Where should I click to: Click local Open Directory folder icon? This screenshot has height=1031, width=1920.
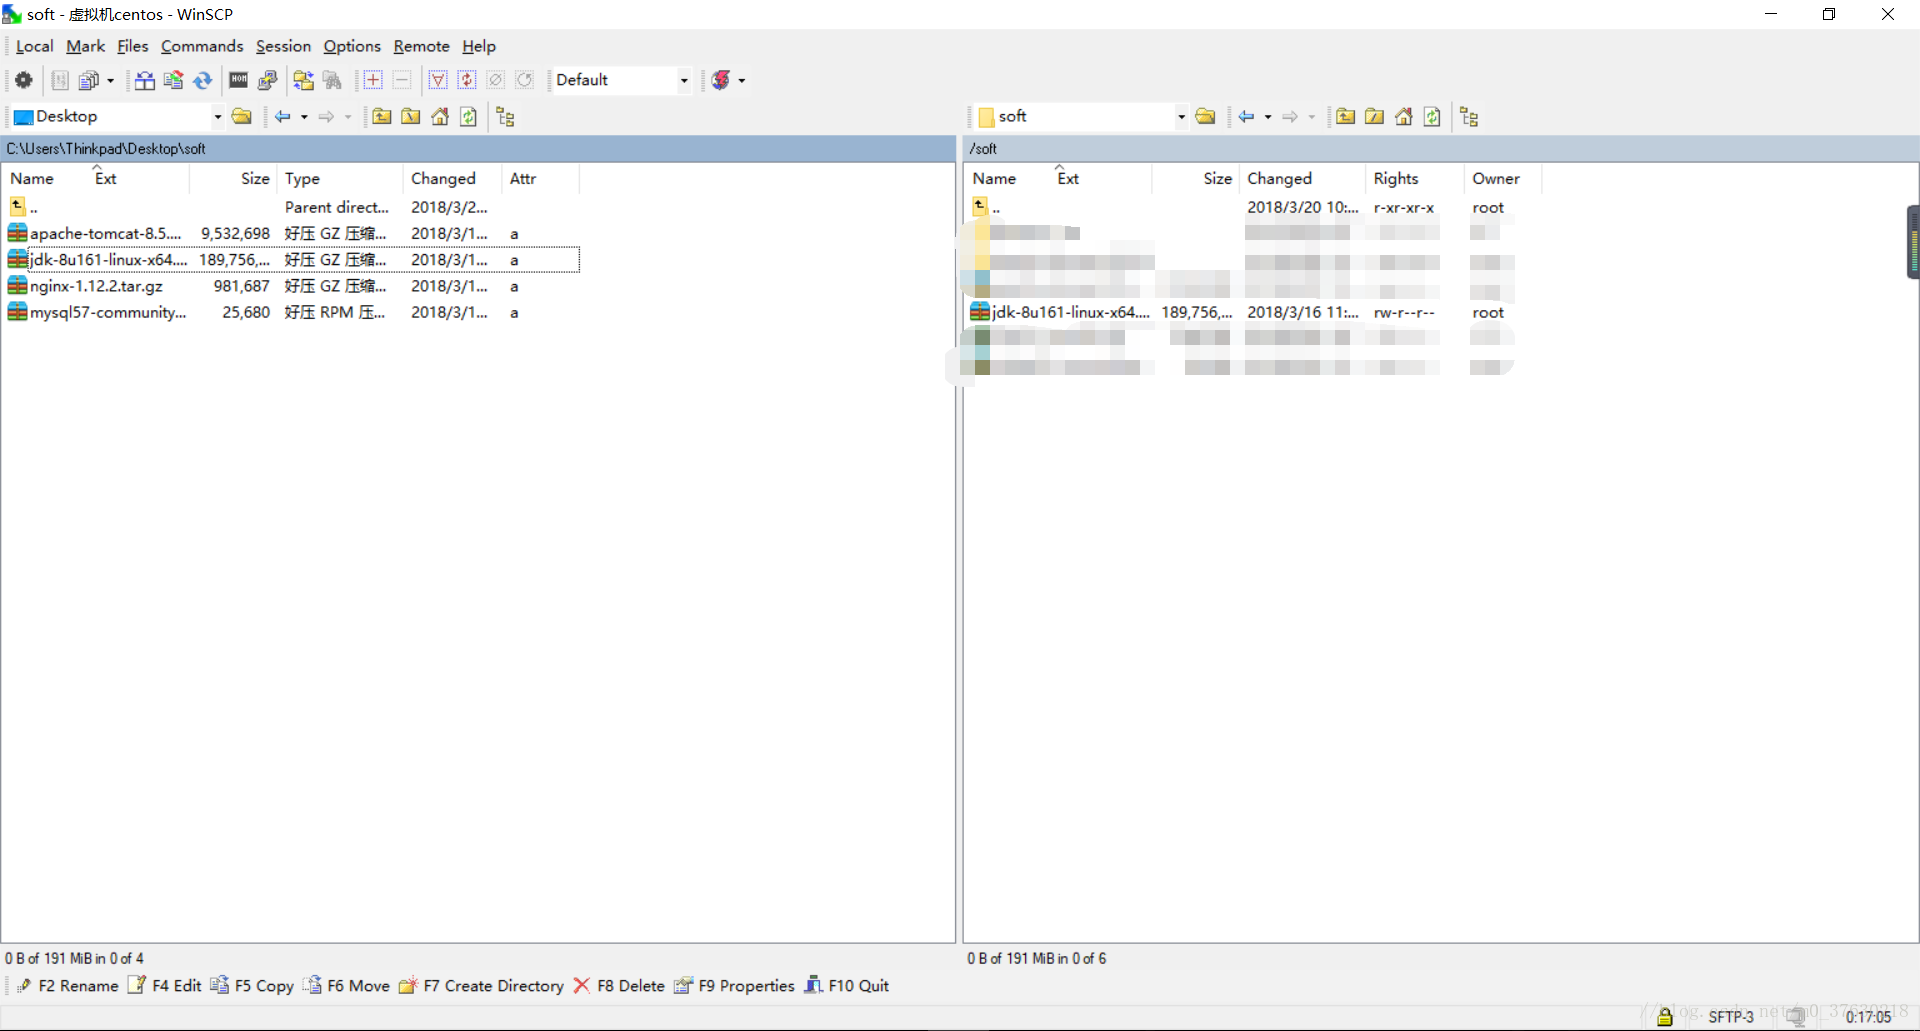click(242, 117)
